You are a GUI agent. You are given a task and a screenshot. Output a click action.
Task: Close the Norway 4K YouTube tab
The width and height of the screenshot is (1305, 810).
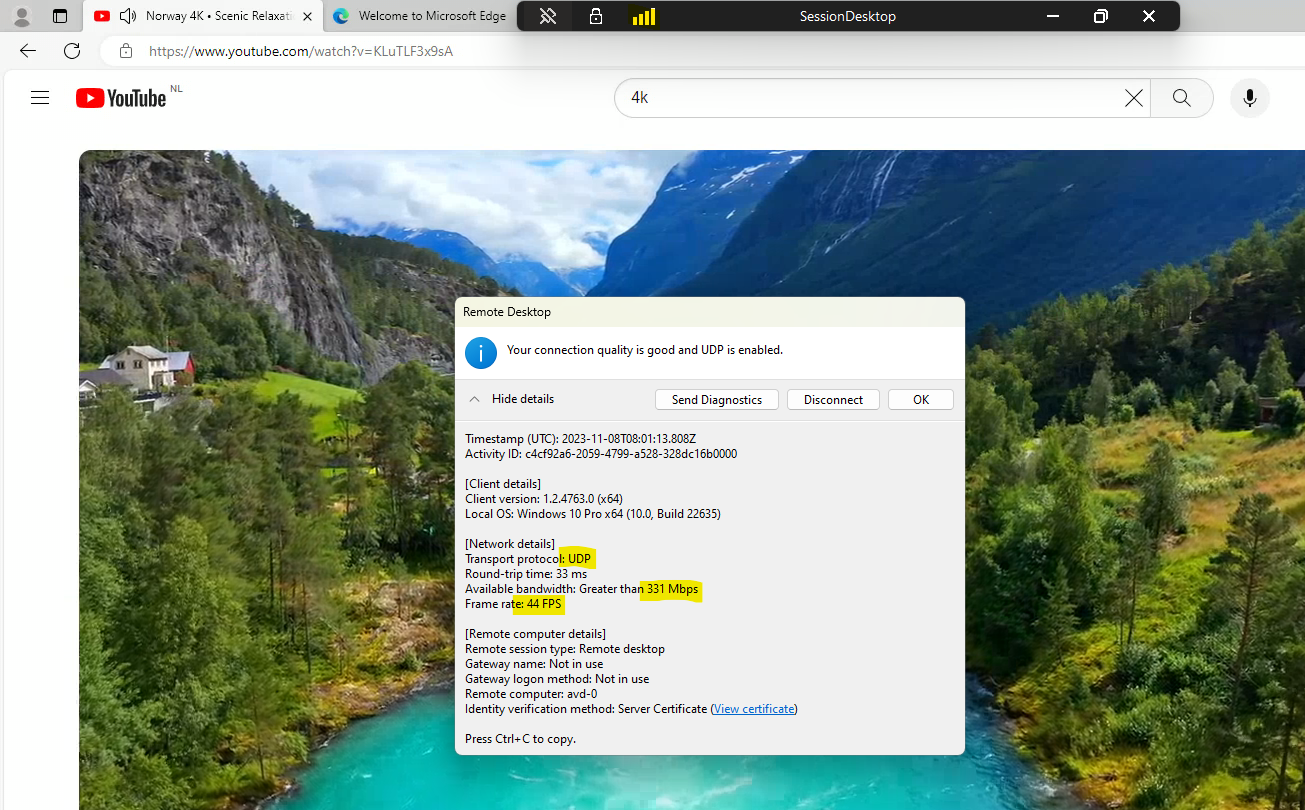[307, 16]
